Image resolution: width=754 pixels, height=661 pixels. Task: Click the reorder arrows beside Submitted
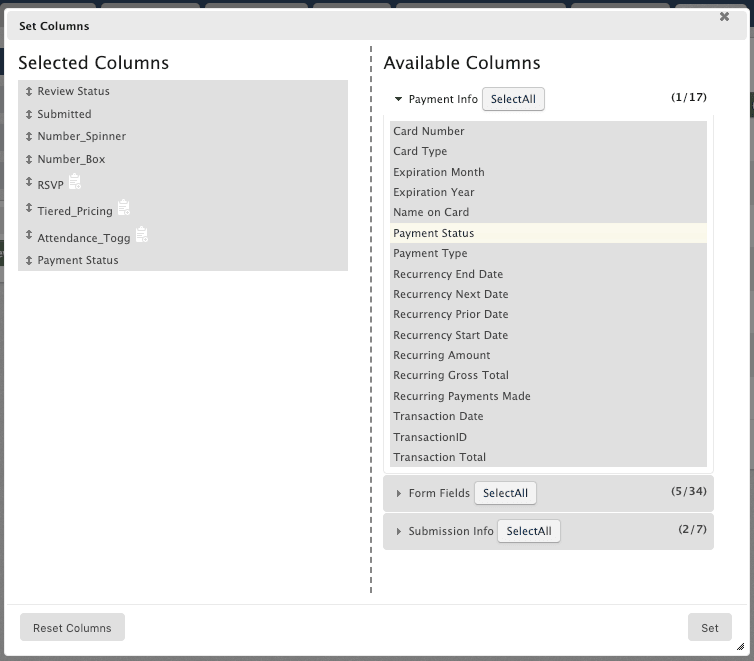click(x=29, y=114)
